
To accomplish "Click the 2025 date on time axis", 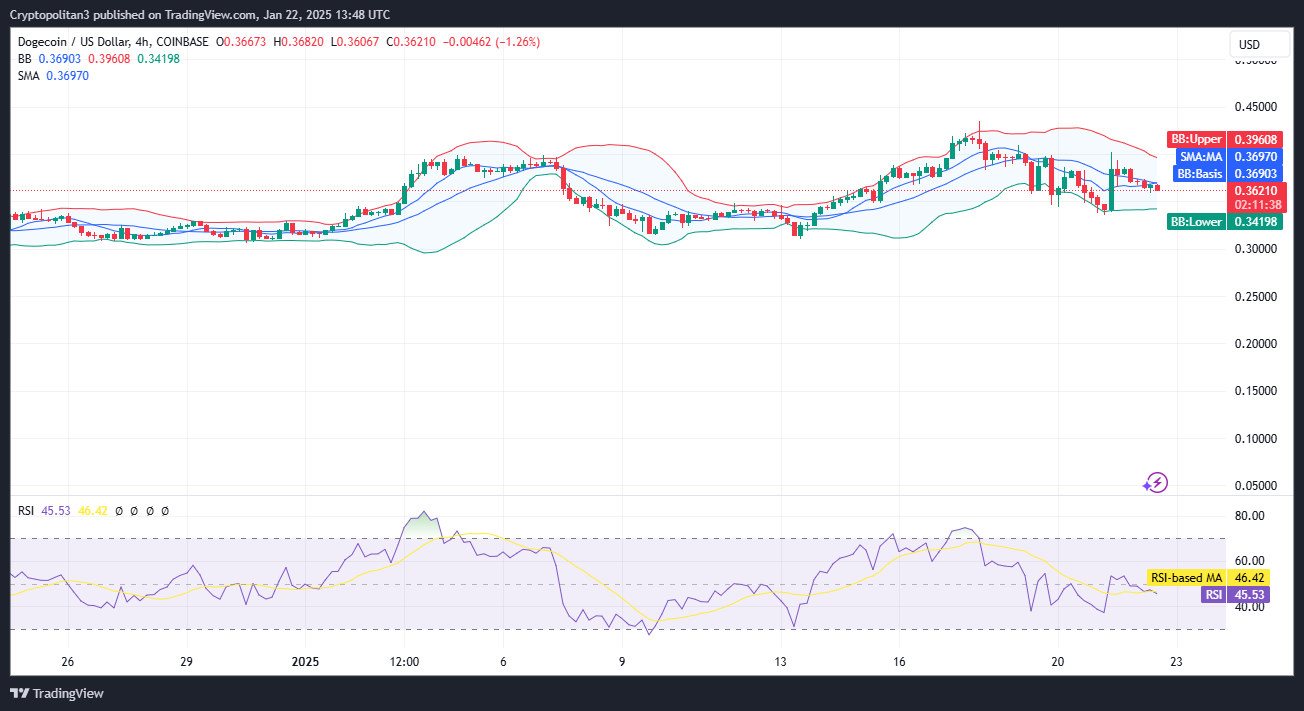I will 305,661.
